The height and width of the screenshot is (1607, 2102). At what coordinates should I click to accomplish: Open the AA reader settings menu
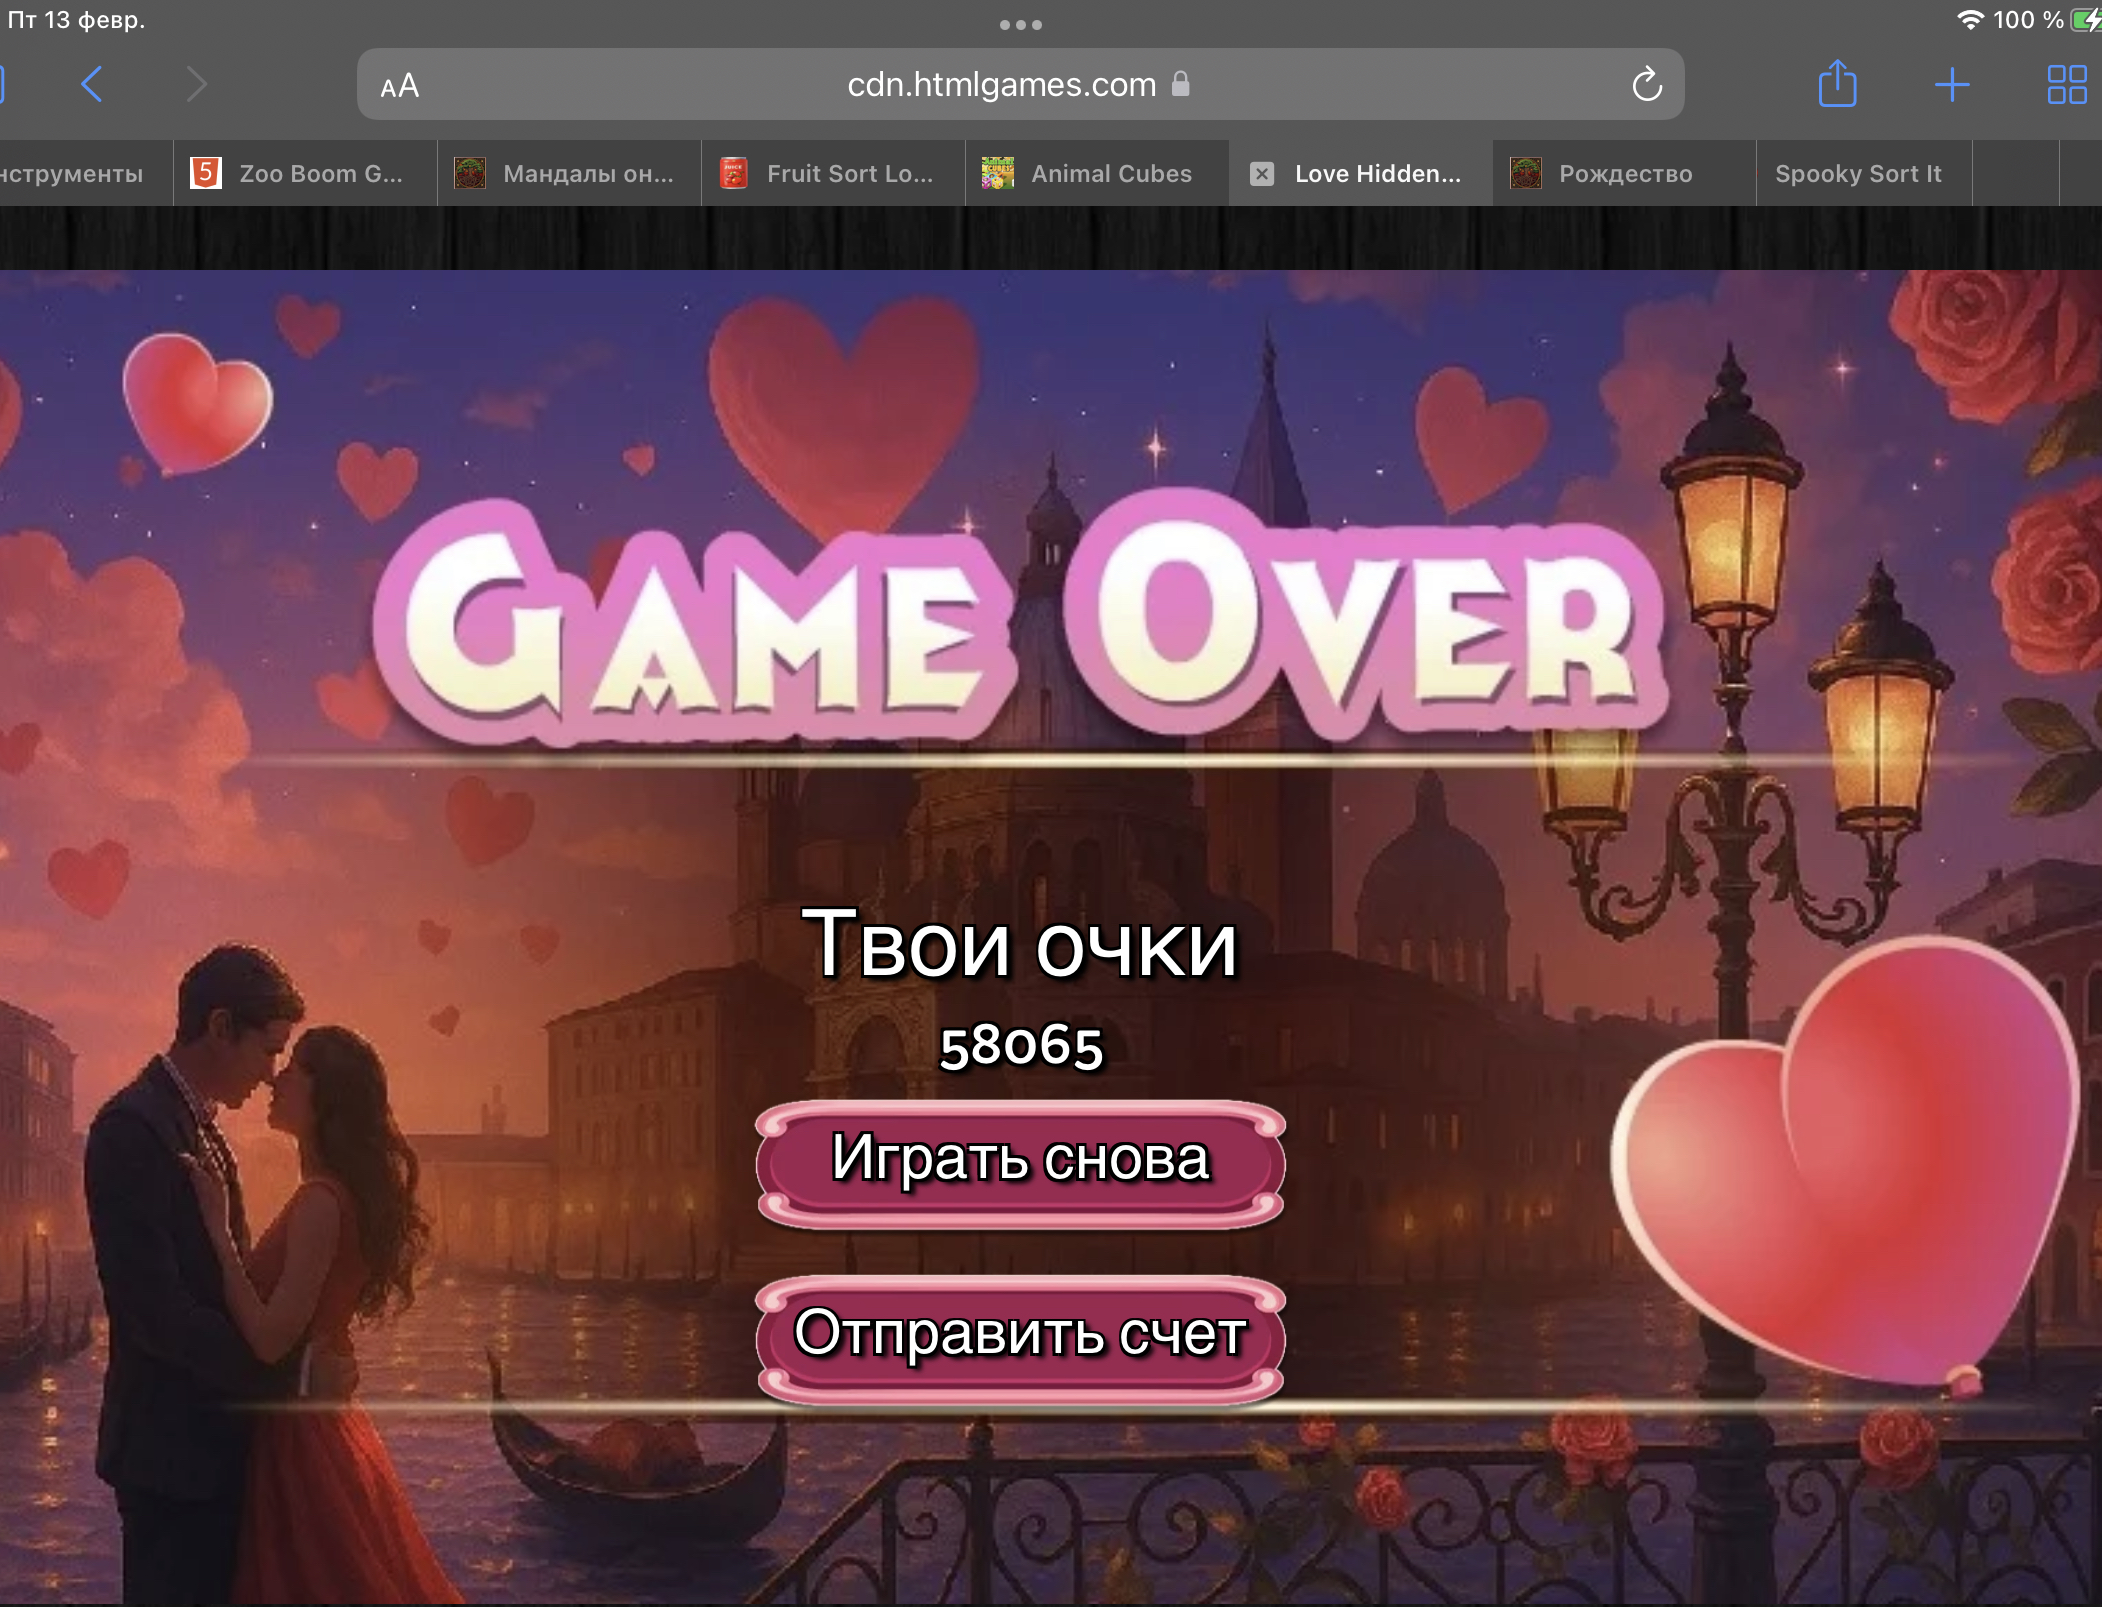tap(400, 86)
